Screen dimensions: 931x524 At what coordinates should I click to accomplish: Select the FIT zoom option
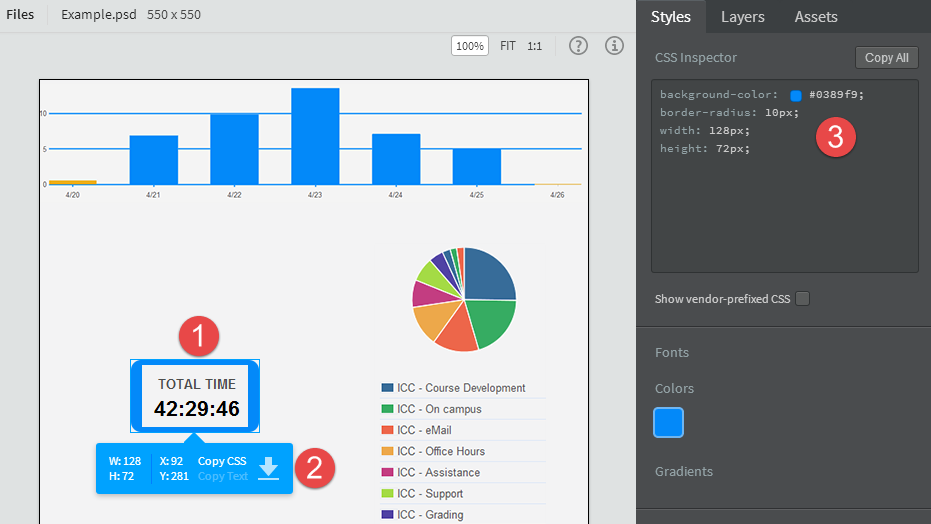tap(508, 46)
